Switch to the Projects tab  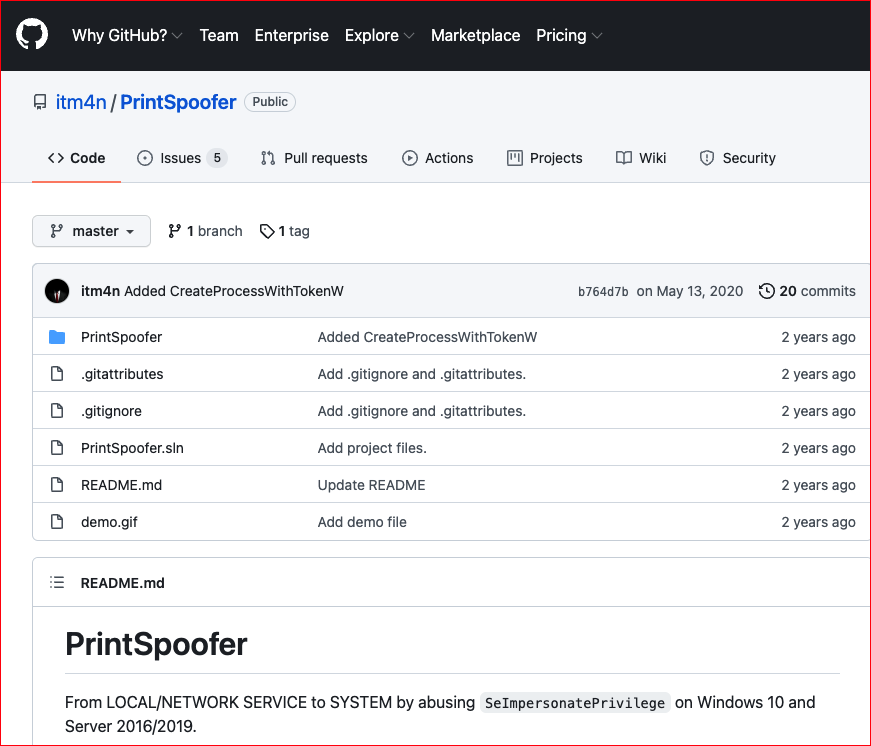click(x=544, y=158)
